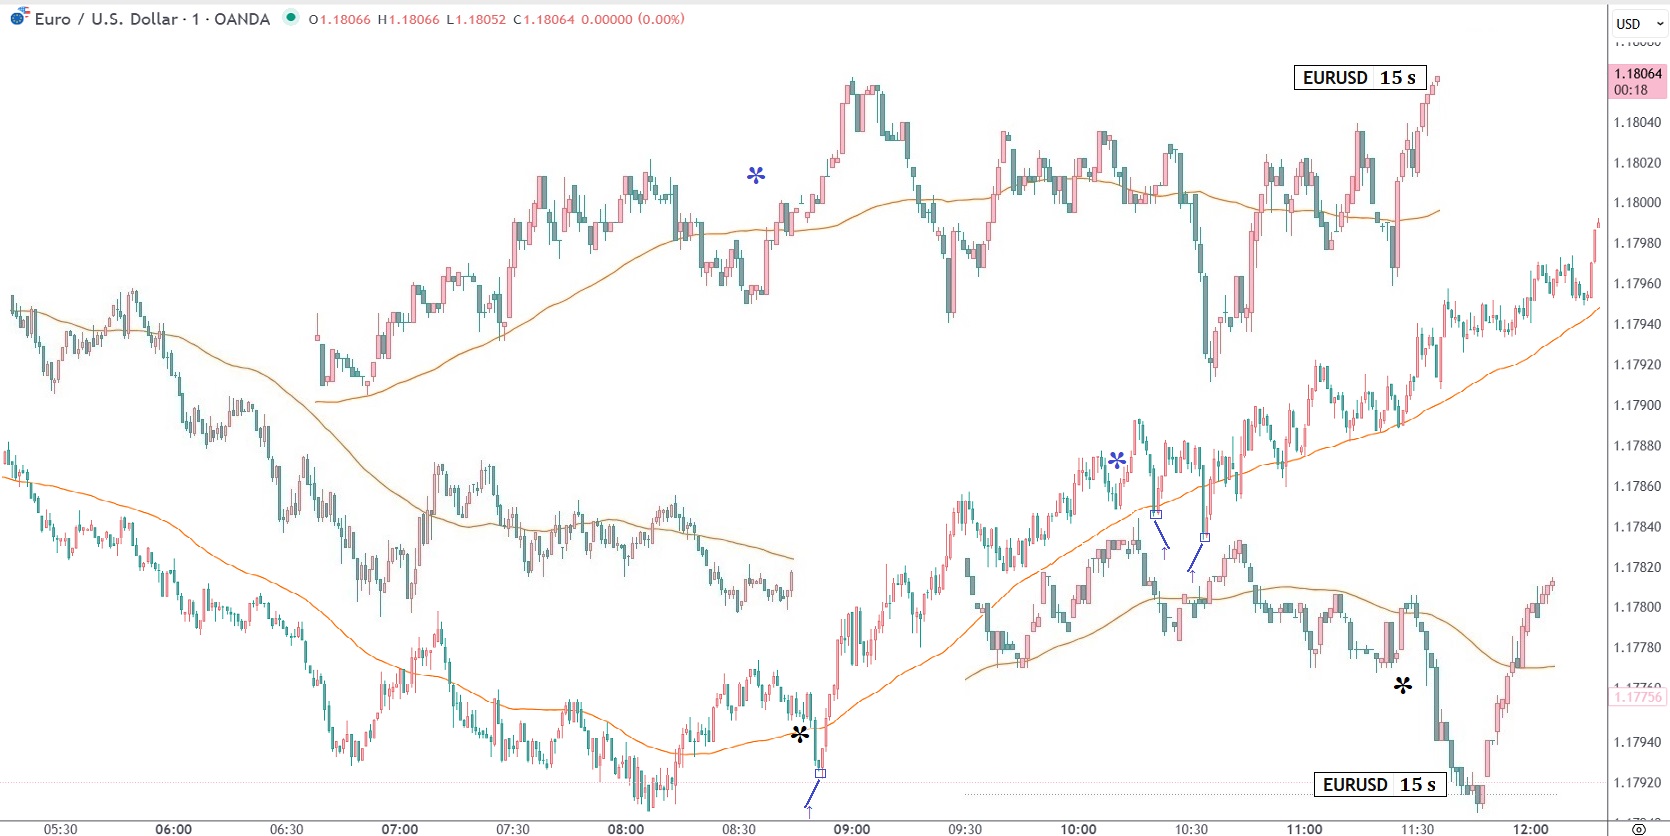Click the high value H1.18066
The width and height of the screenshot is (1670, 836).
[408, 19]
